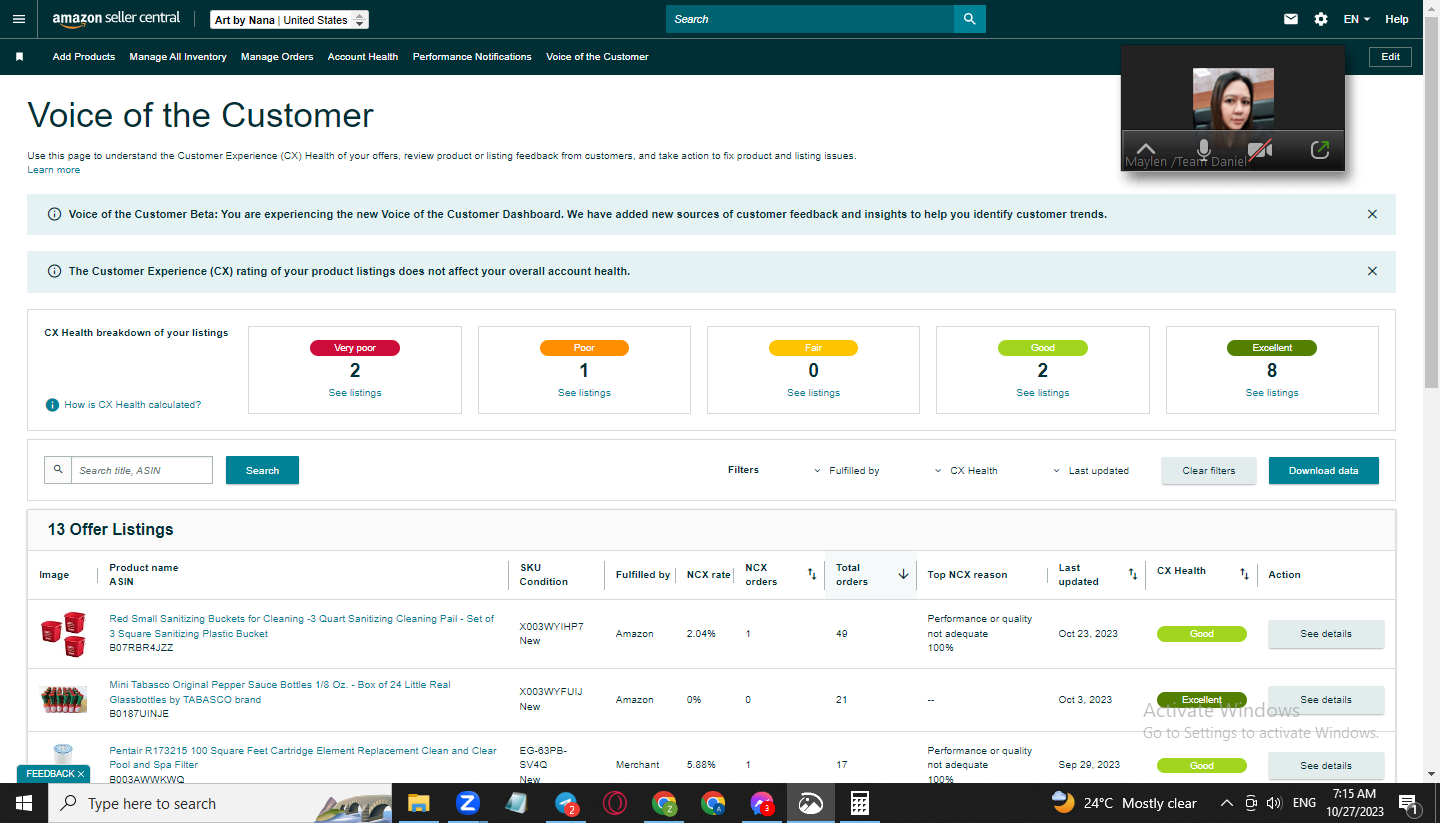
Task: Open Zoom from the taskbar
Action: [467, 803]
